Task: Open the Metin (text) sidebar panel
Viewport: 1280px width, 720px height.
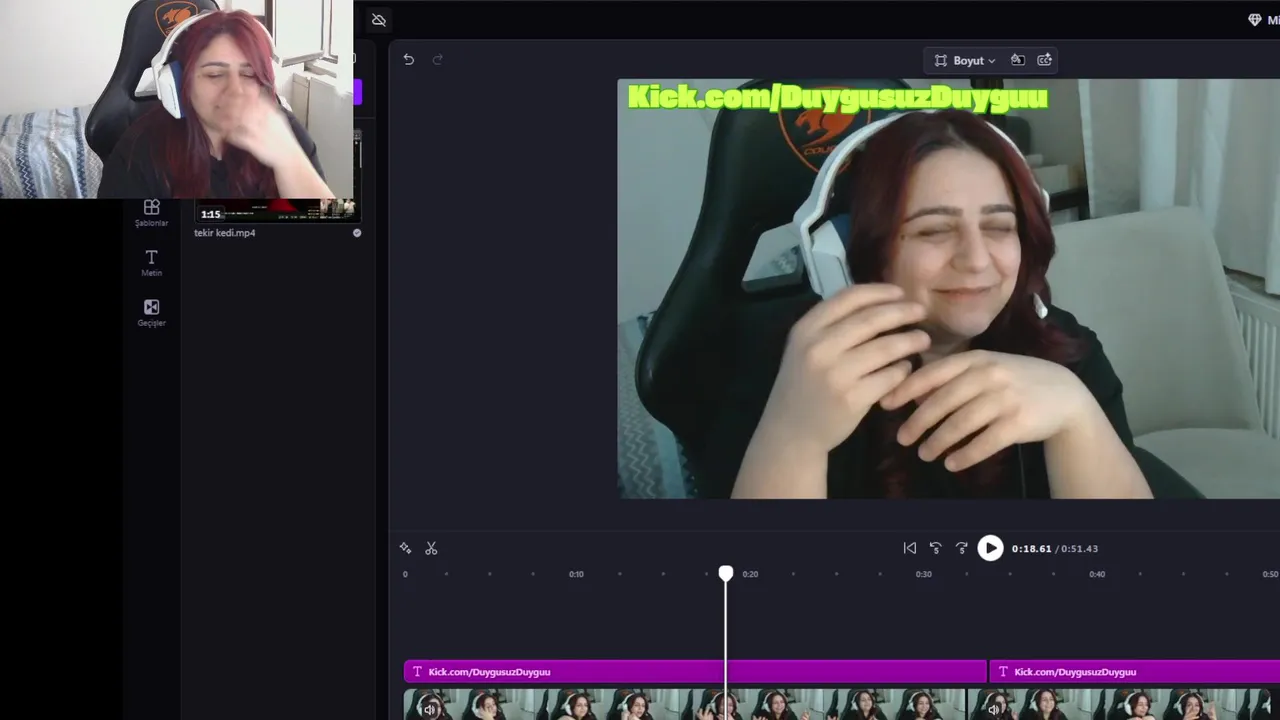Action: tap(151, 263)
